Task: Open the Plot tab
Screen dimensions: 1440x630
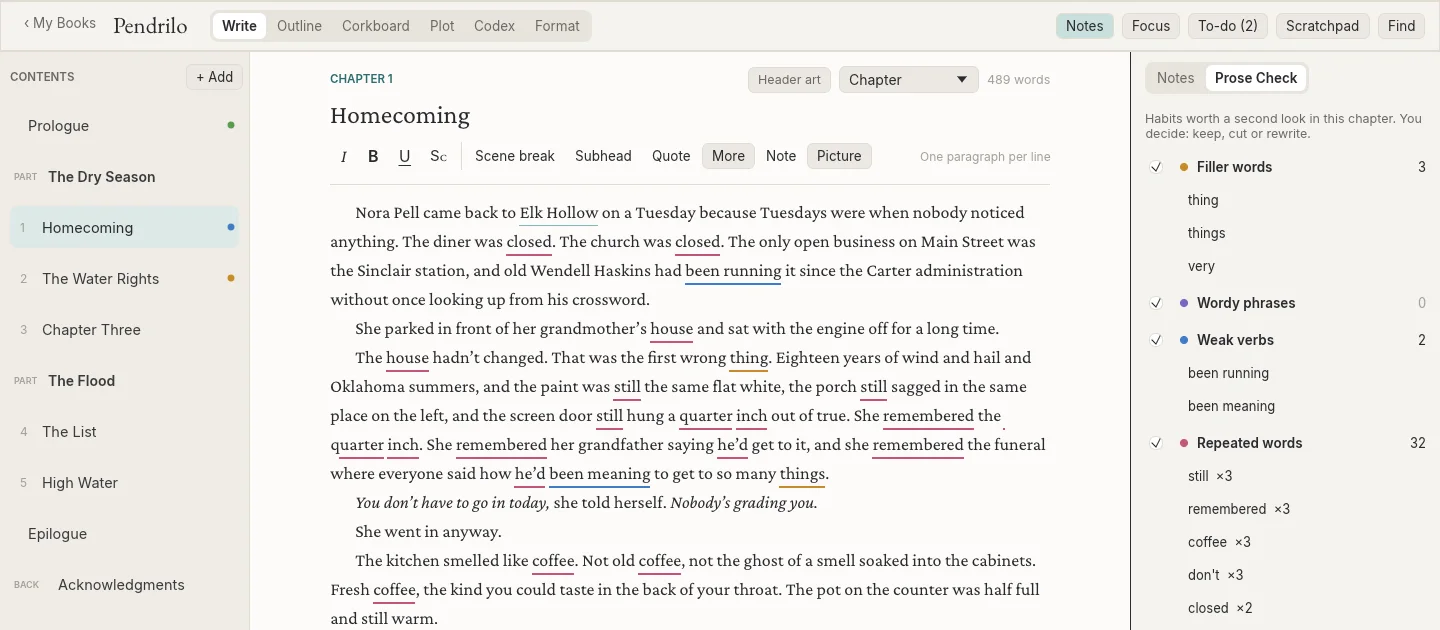Action: click(x=442, y=26)
